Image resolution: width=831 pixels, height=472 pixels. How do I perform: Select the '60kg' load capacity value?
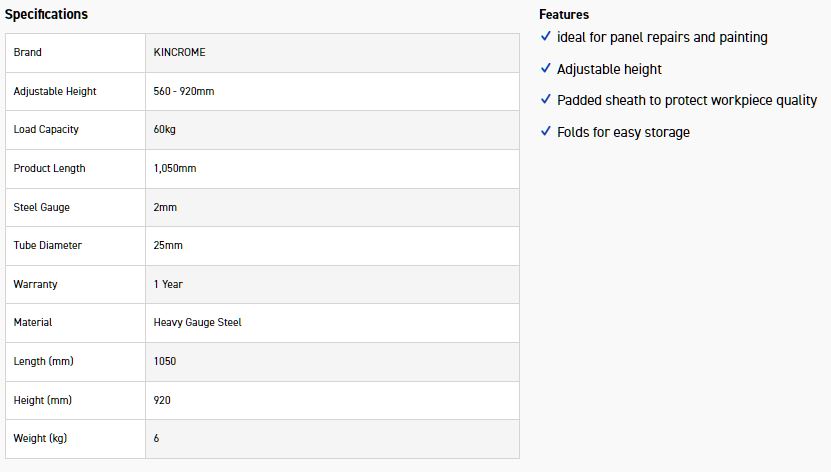point(165,129)
